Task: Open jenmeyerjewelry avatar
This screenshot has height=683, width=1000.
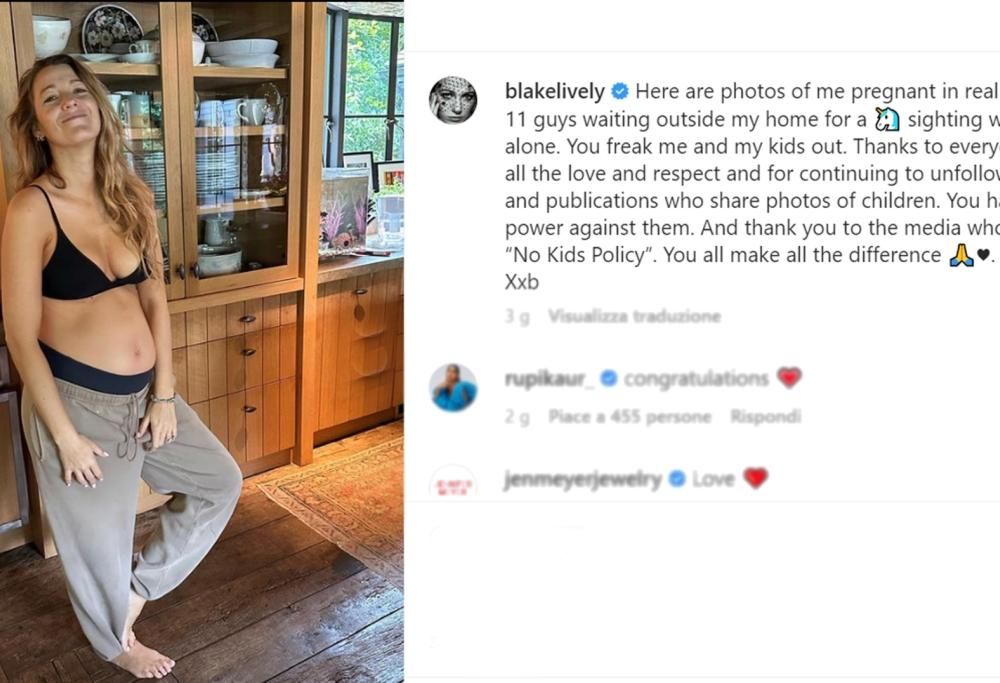Action: 453,483
